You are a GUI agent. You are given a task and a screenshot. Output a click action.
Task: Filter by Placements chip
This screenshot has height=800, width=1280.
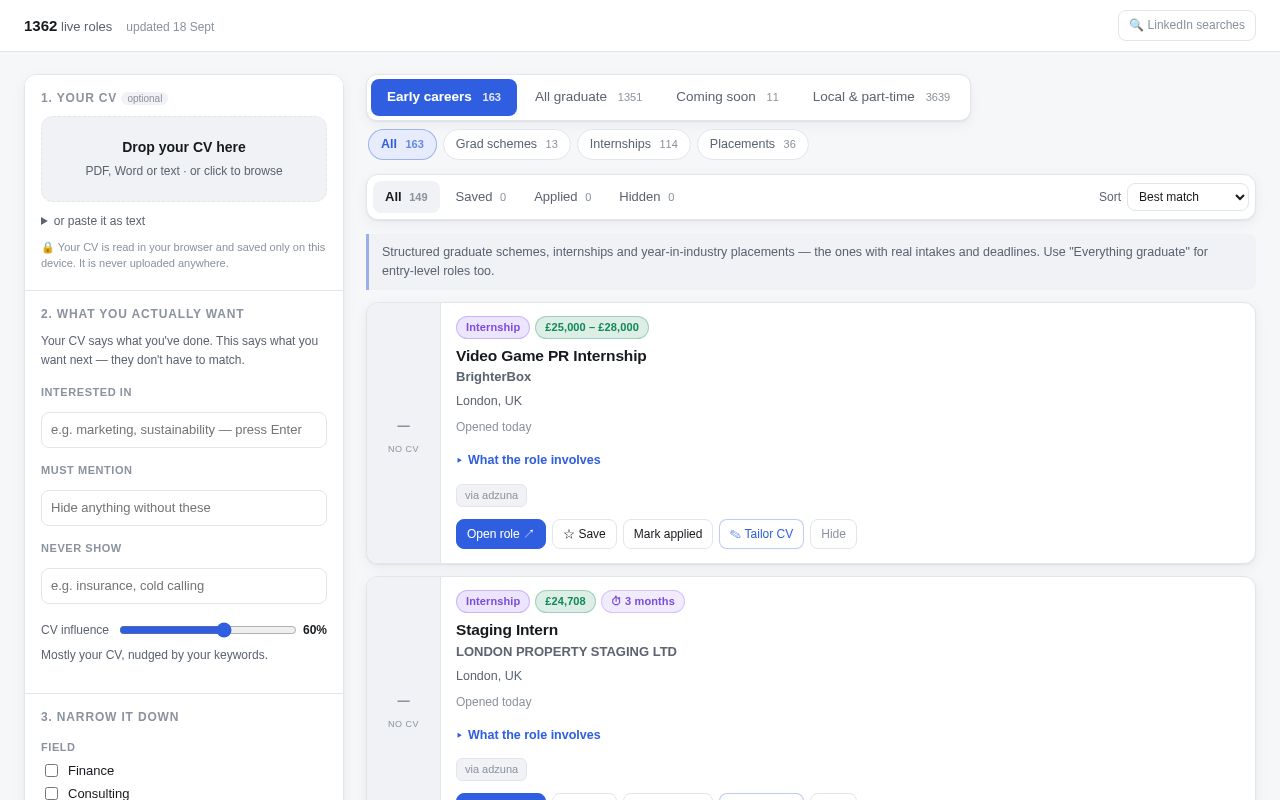753,144
